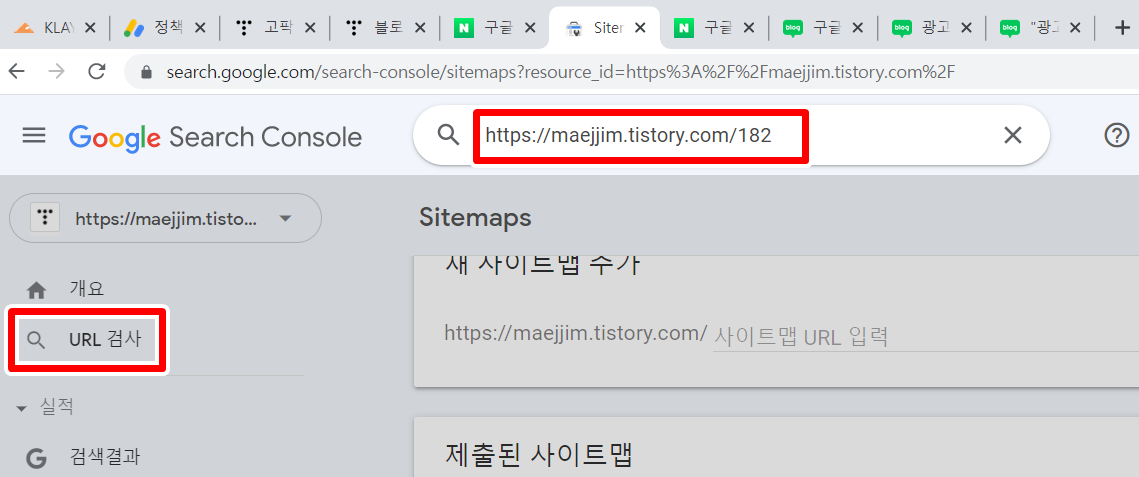
Task: Close the KLAY browser tab
Action: 90,28
